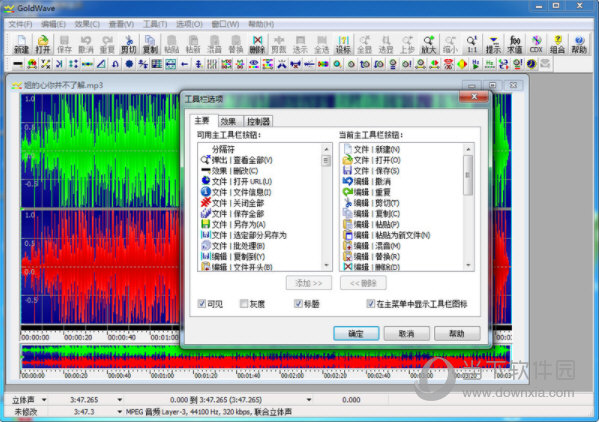Select 文件 | 另存为(A) list item

tap(233, 224)
